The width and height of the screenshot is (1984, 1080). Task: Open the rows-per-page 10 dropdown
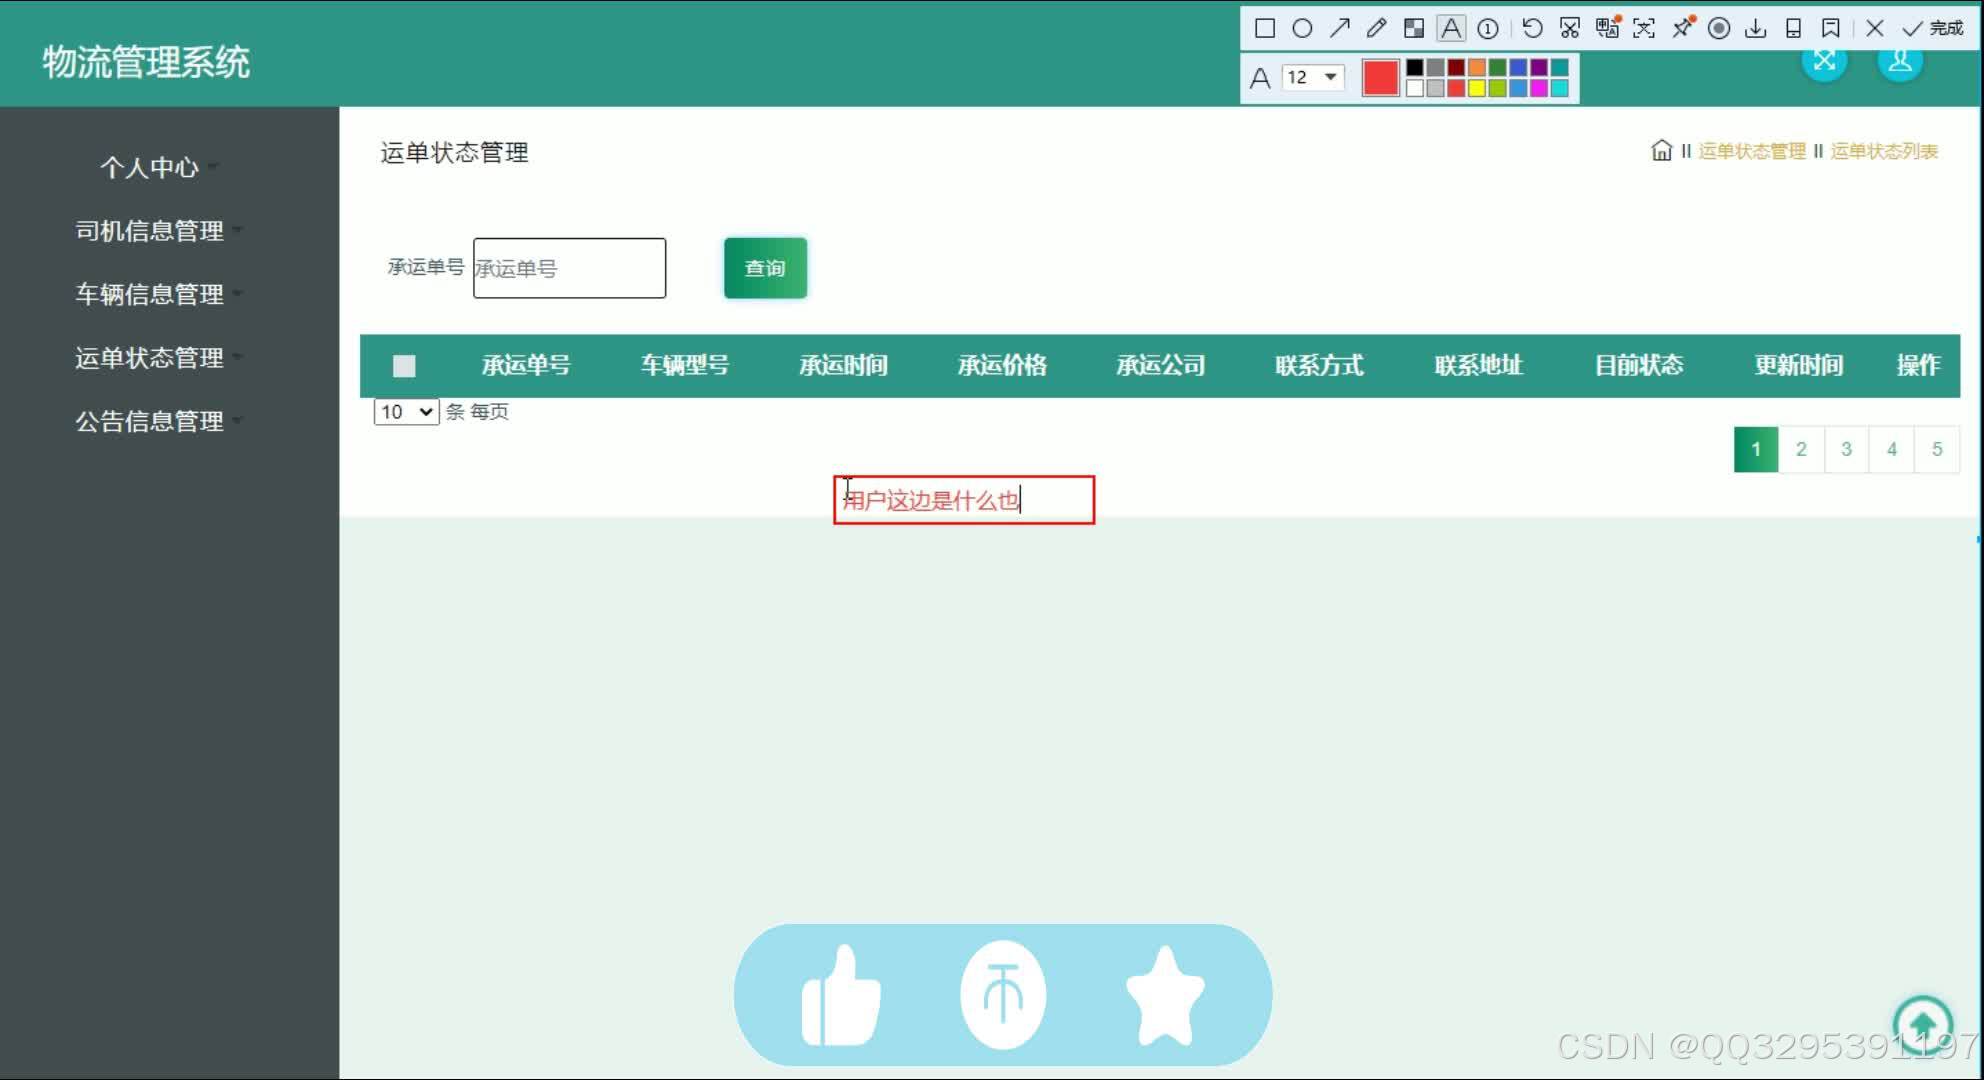tap(406, 412)
